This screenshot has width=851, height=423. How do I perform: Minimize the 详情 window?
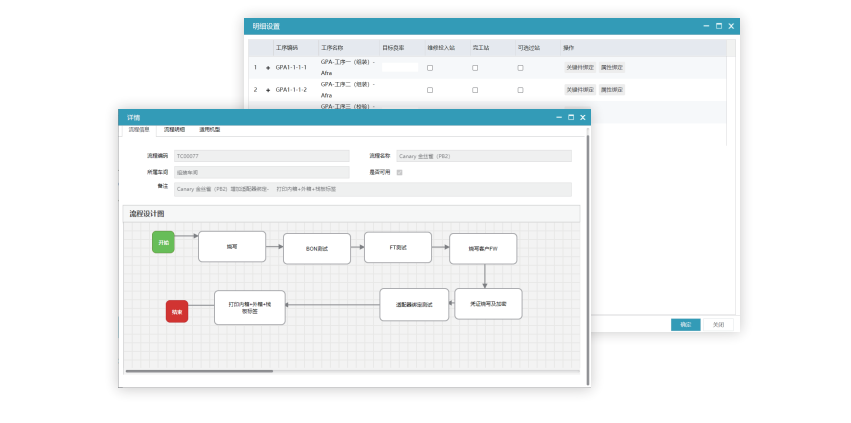tap(559, 117)
